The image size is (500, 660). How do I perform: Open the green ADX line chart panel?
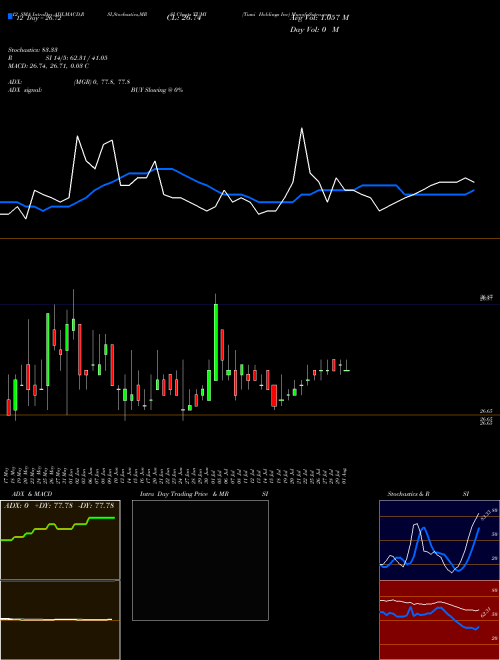pyautogui.click(x=60, y=540)
